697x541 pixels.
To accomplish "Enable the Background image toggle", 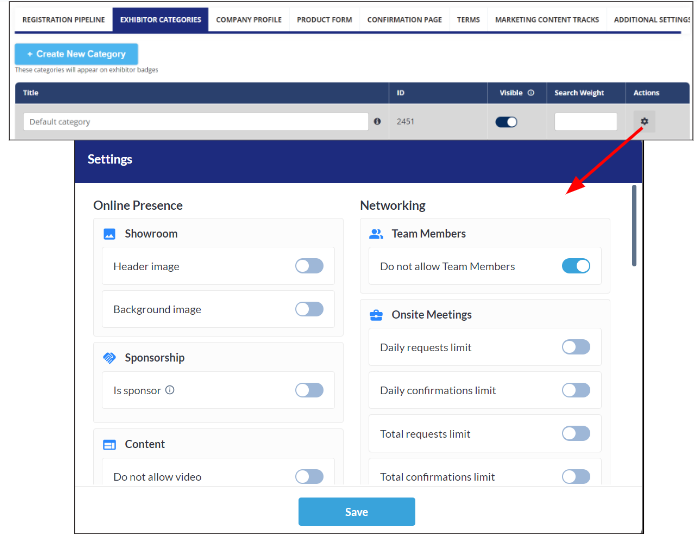I will (309, 309).
